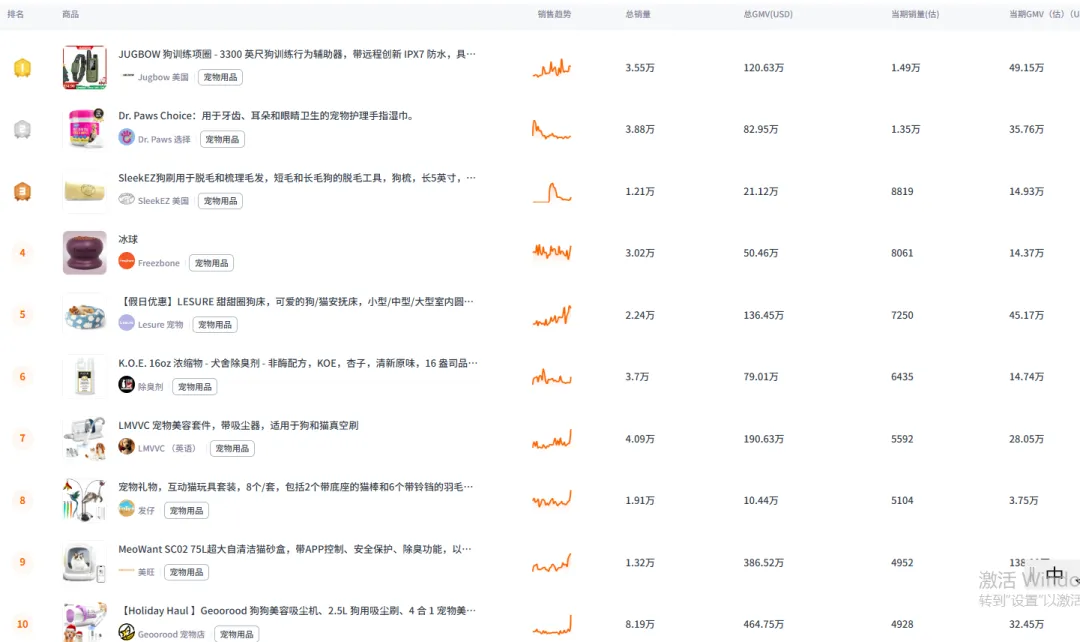The height and width of the screenshot is (642, 1080).
Task: Open K.O.E. 16oz 浓缩物 product title
Action: [298, 363]
